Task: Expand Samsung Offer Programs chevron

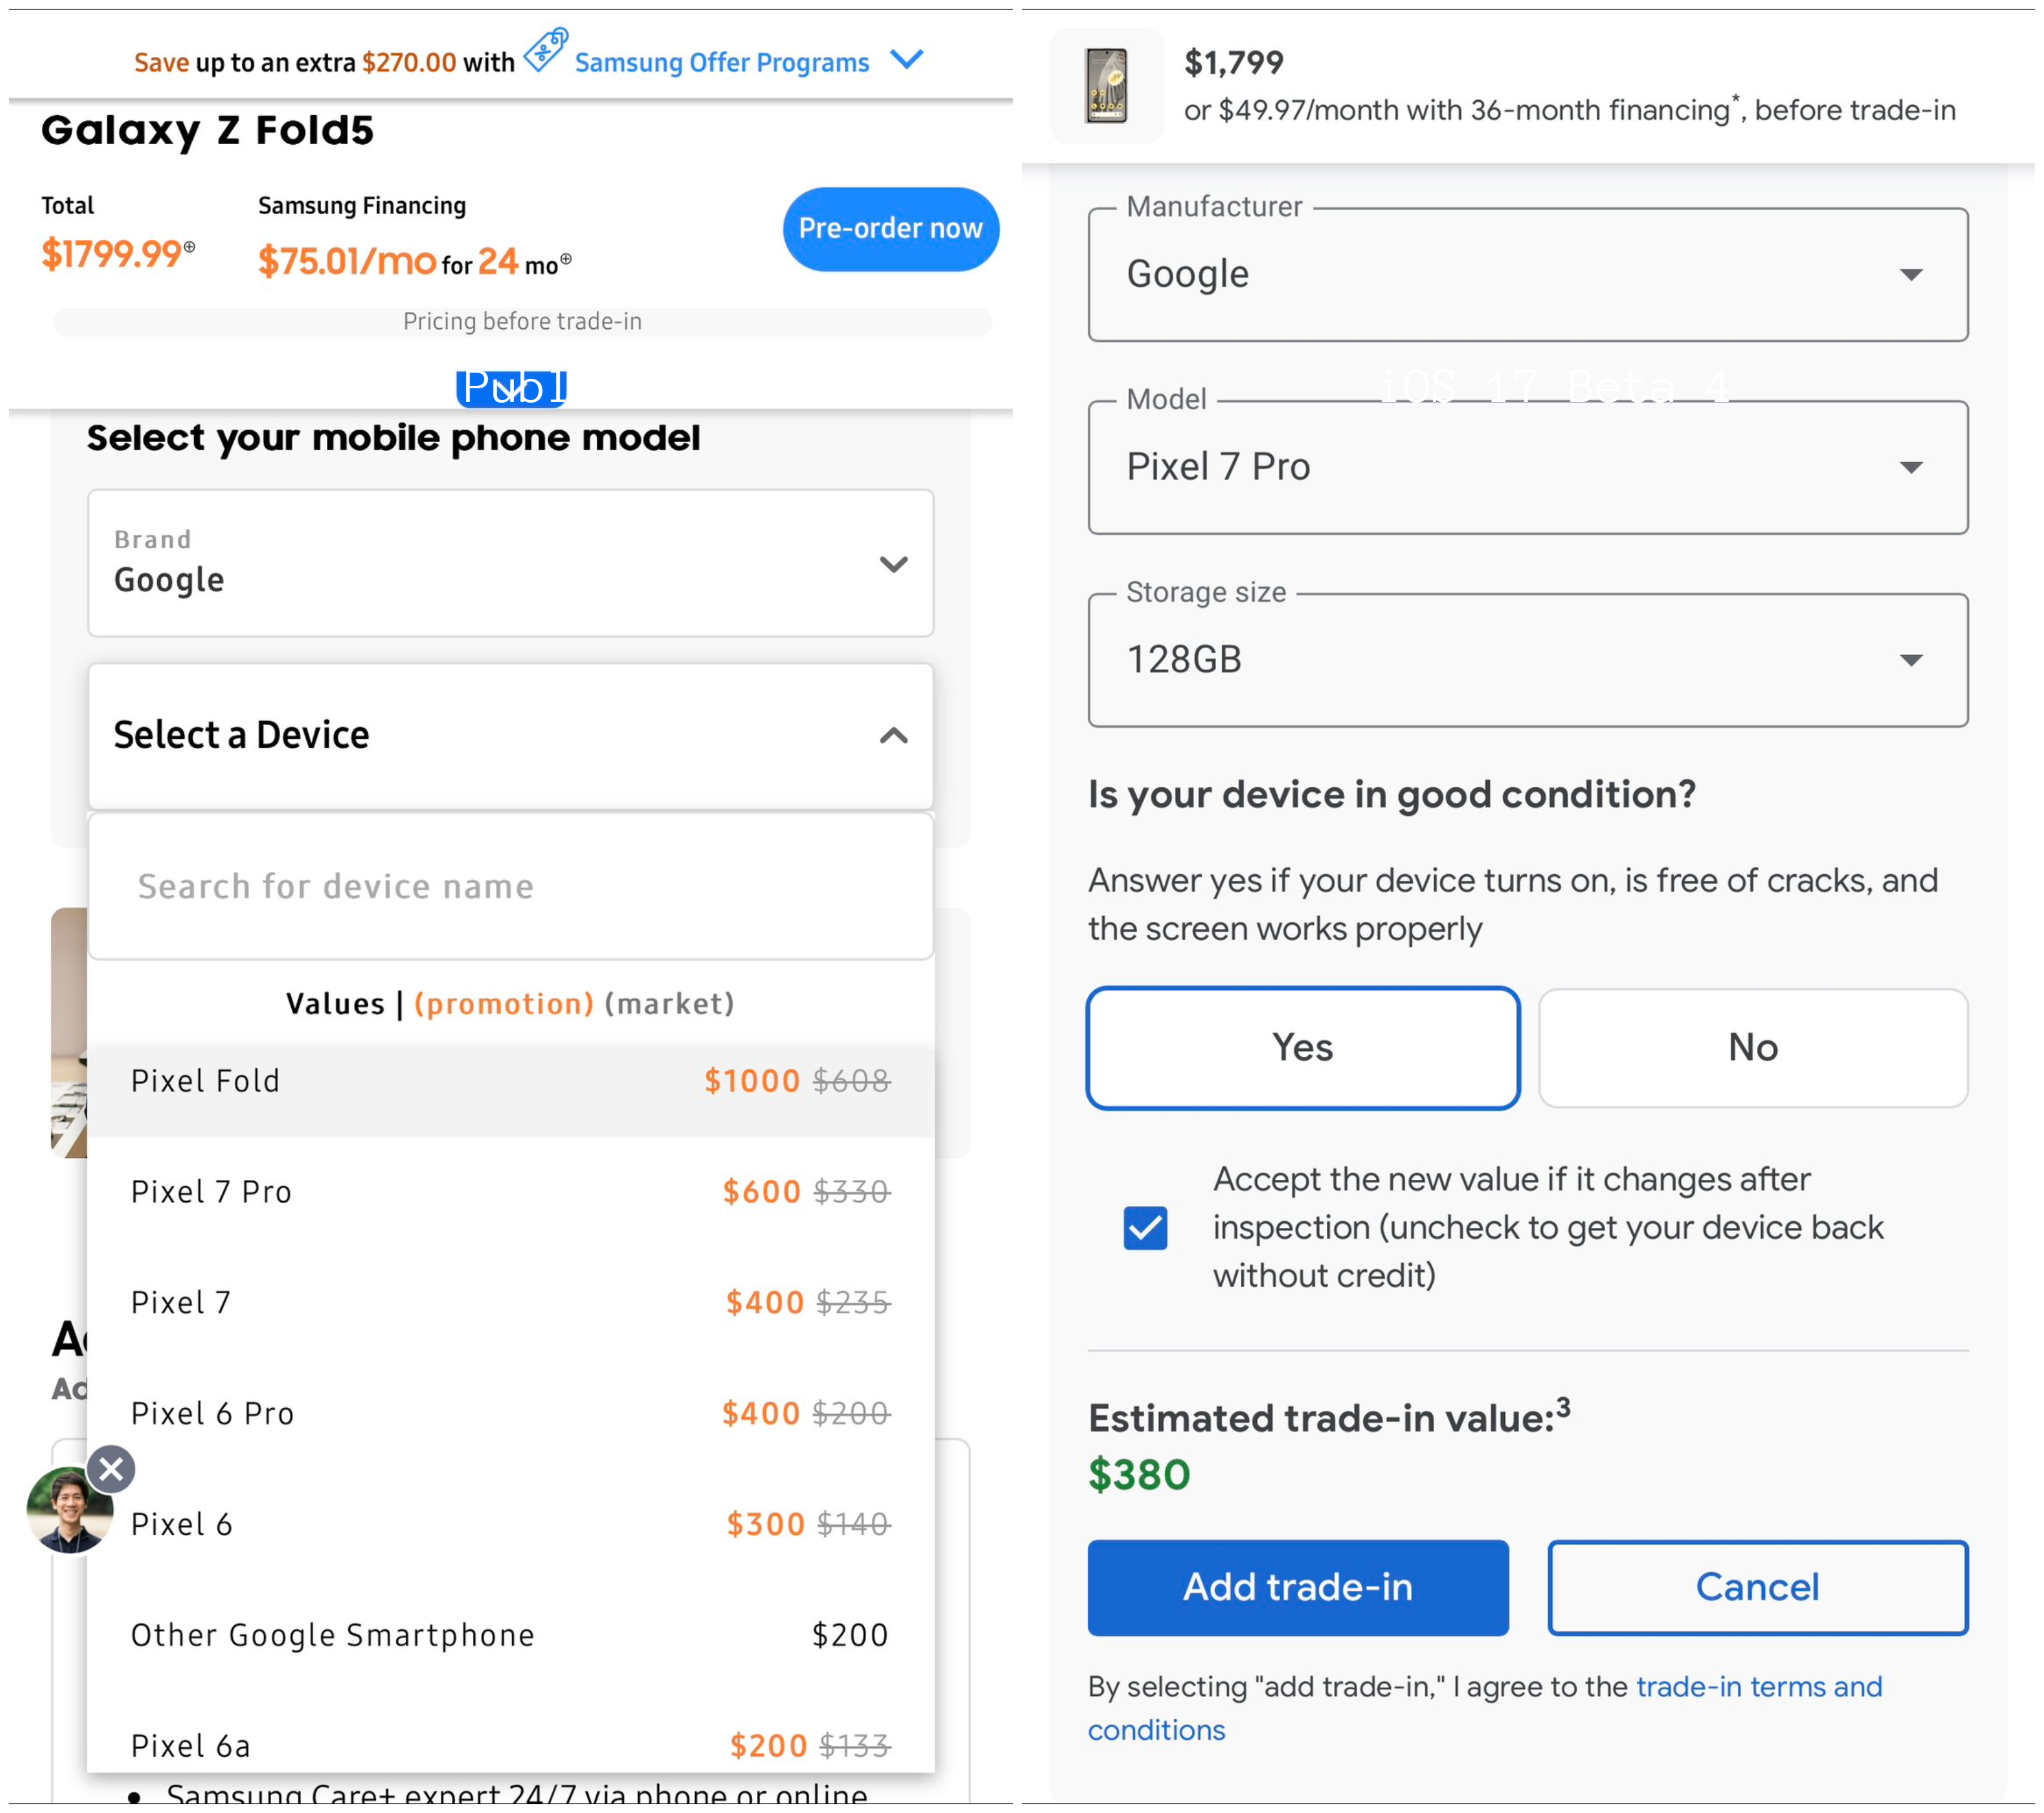Action: [907, 60]
